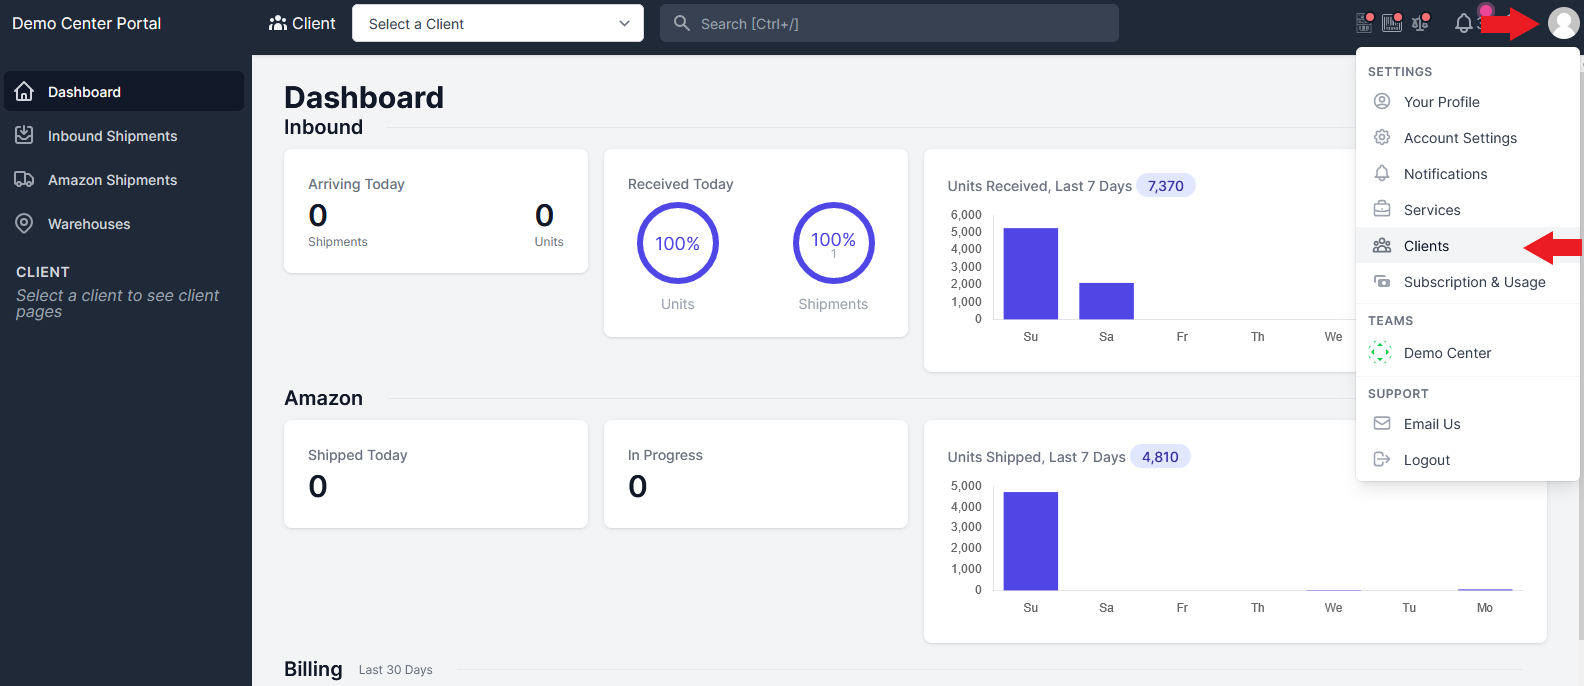Click the Arriving Today card

(x=436, y=211)
